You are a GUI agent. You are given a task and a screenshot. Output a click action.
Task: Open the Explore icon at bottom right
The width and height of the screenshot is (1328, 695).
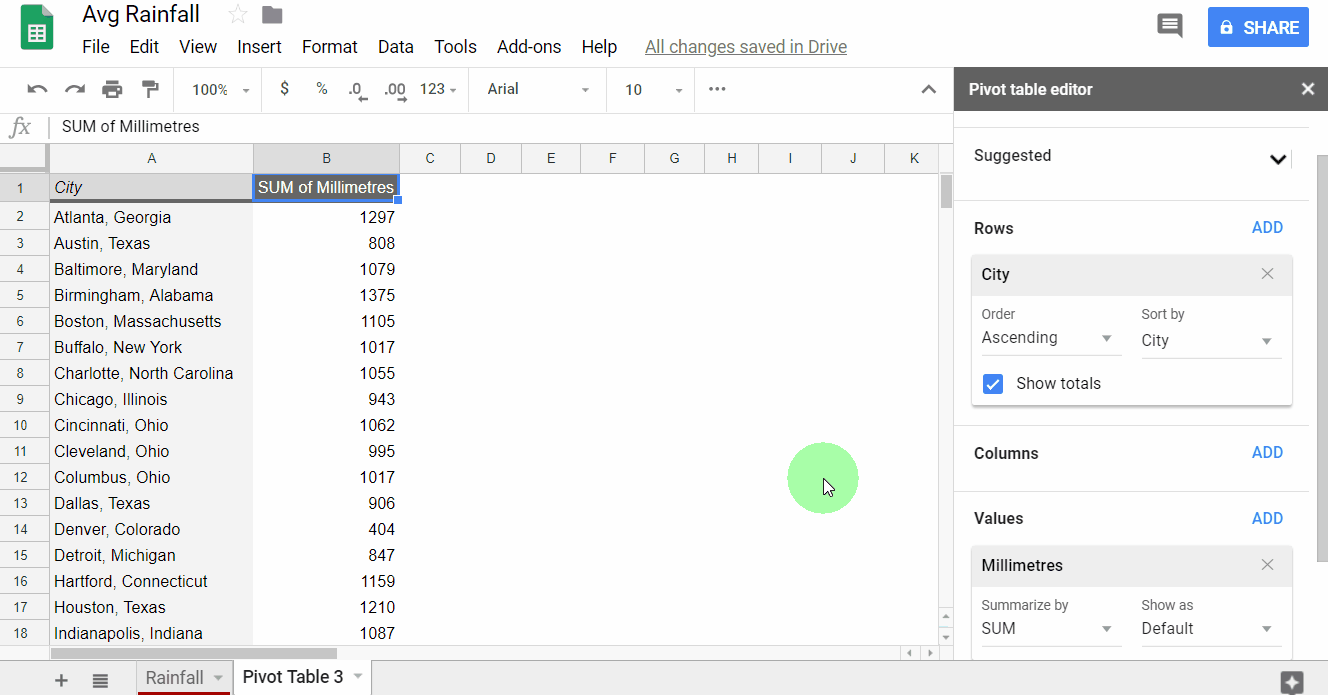click(x=1292, y=682)
